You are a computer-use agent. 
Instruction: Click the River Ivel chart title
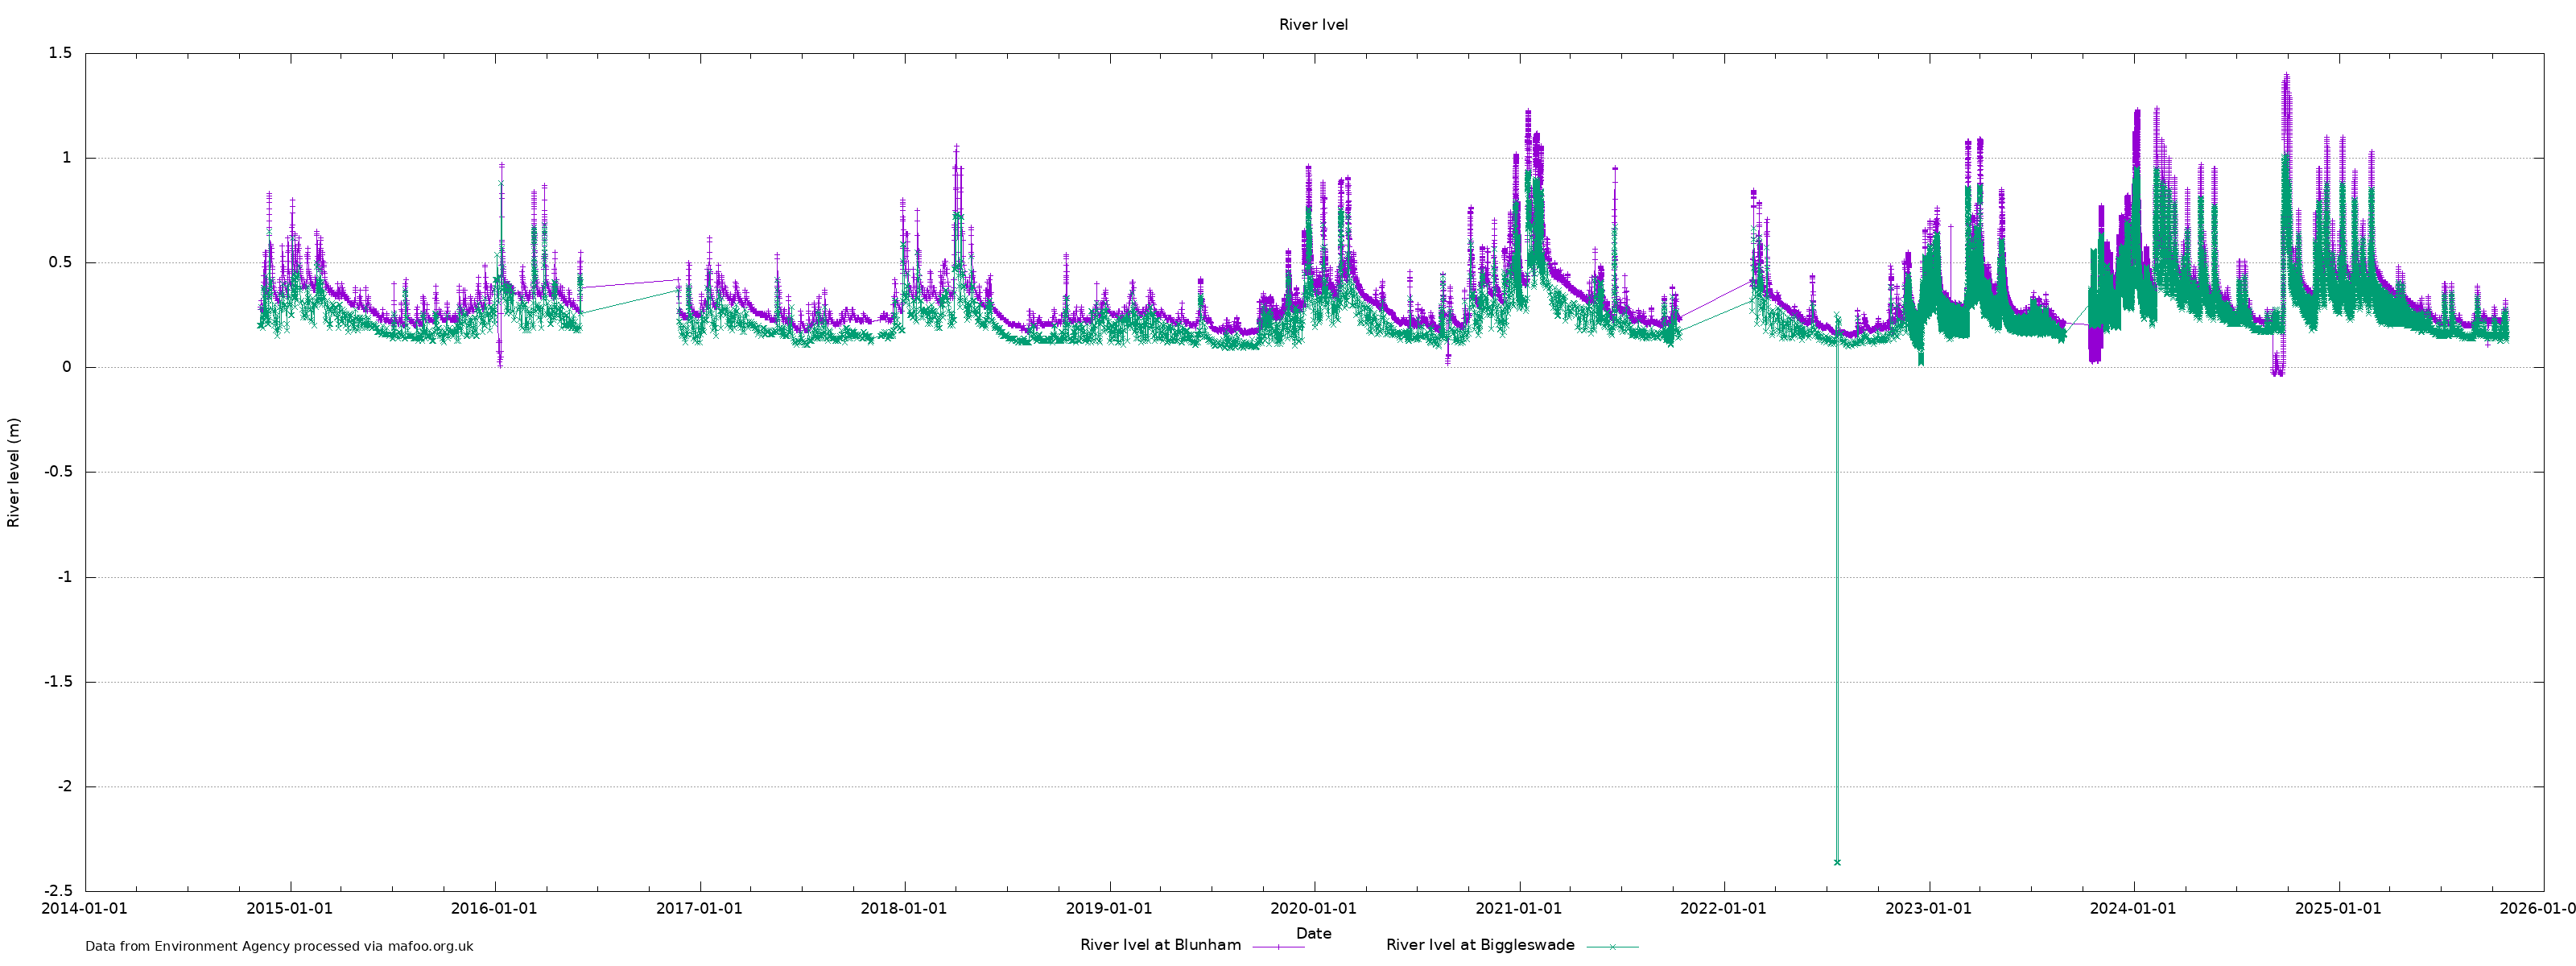coord(1313,25)
